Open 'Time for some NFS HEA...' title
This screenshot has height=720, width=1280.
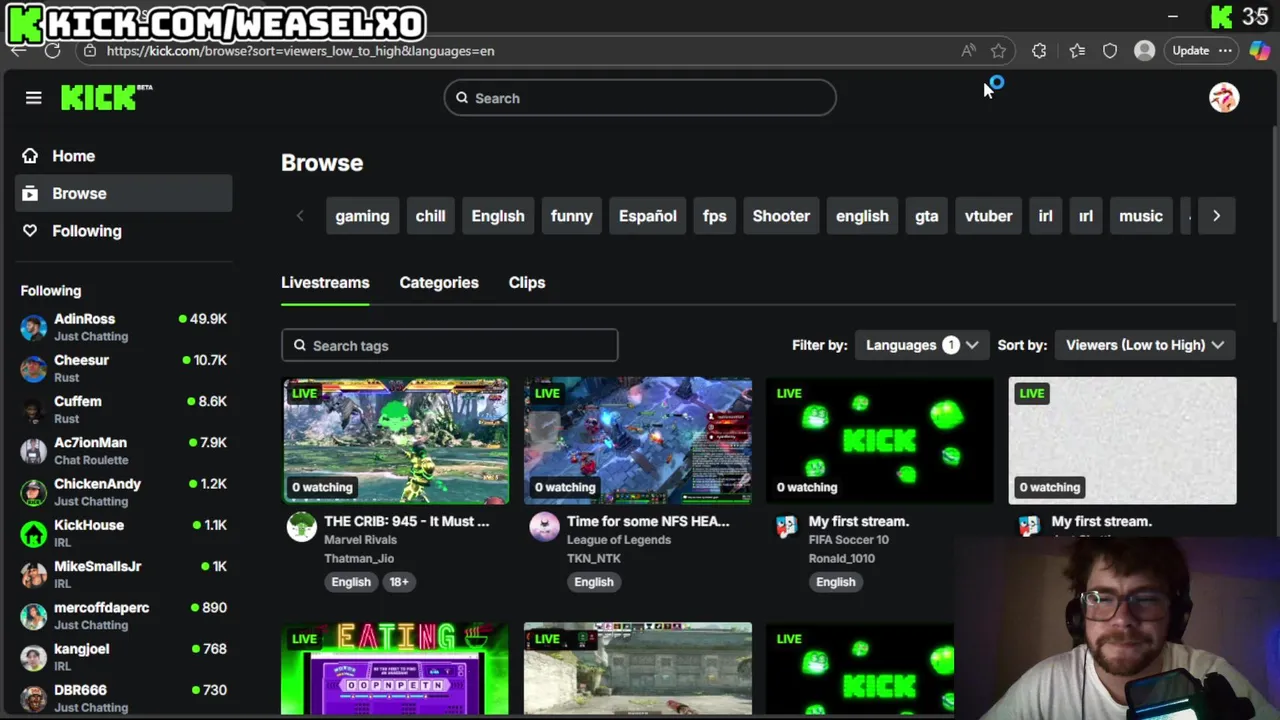tap(648, 521)
